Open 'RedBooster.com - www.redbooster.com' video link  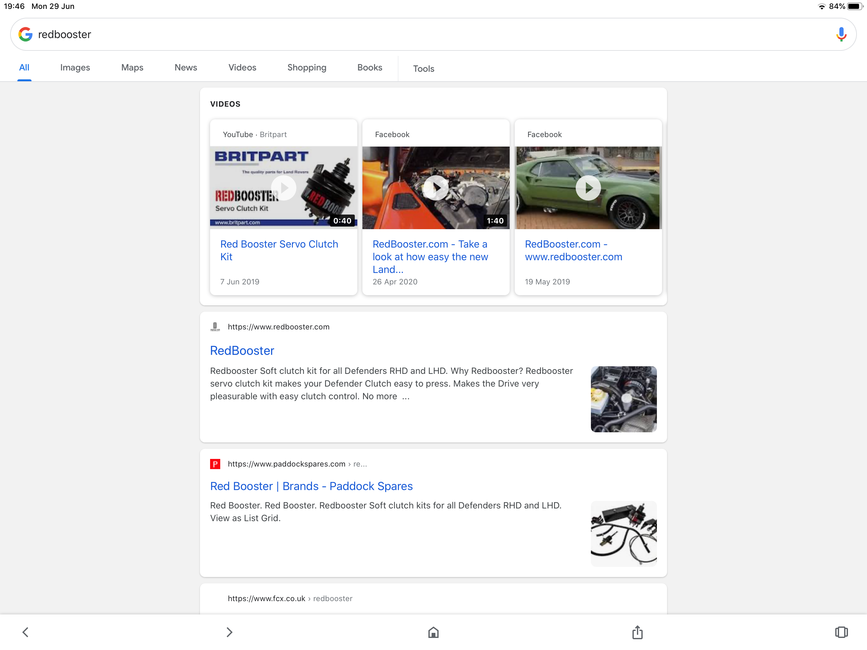573,250
